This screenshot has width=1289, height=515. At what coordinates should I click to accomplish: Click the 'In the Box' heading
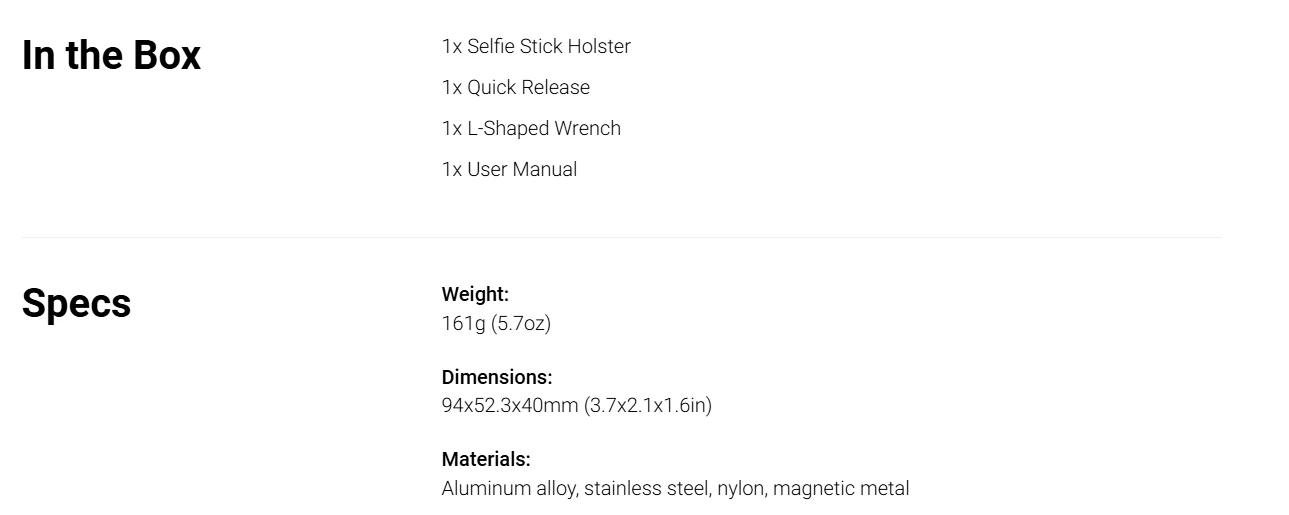coord(111,55)
